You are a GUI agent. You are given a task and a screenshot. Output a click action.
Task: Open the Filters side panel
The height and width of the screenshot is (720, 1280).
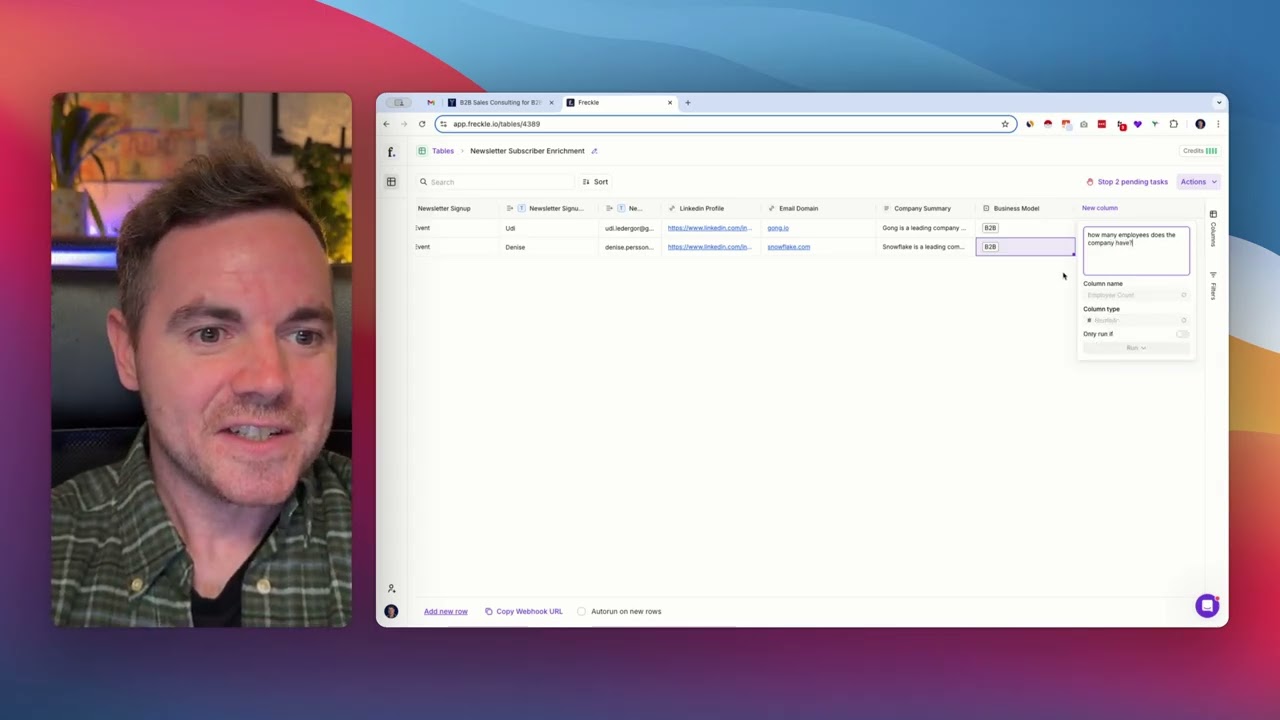coord(1213,286)
